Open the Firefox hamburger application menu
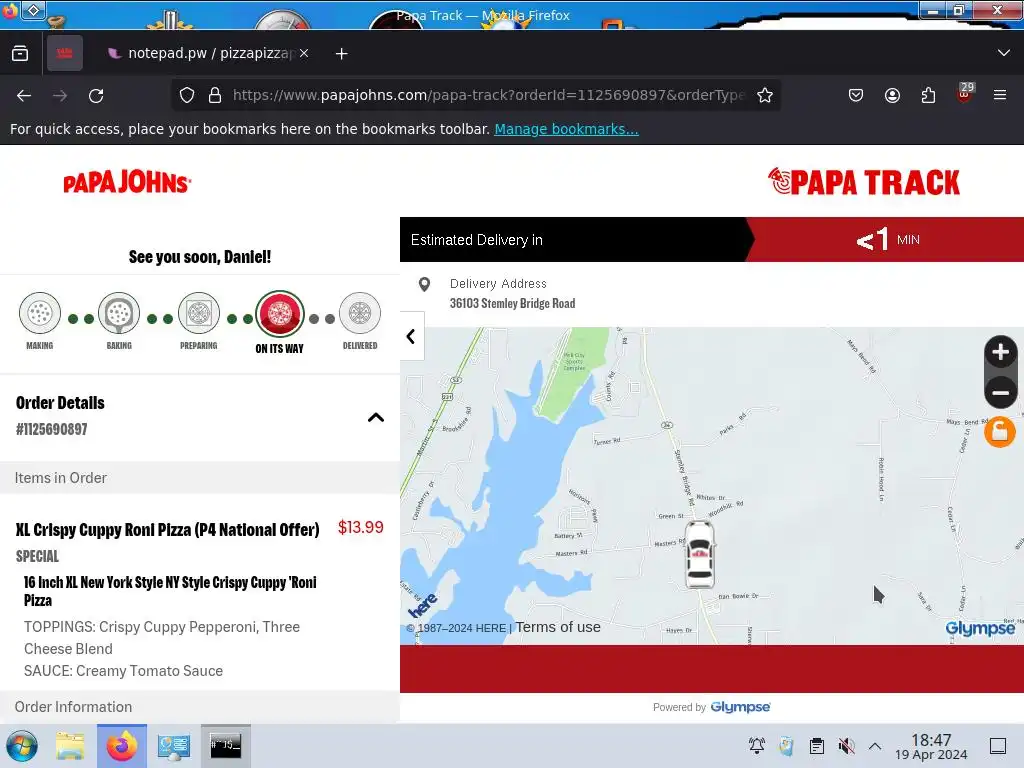The width and height of the screenshot is (1024, 768). pos(1000,95)
